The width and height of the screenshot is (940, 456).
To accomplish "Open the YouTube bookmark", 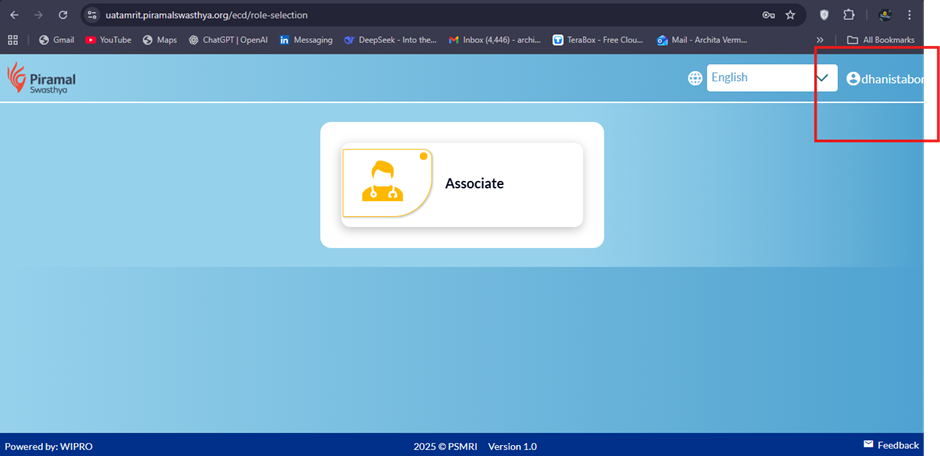I will click(x=108, y=40).
